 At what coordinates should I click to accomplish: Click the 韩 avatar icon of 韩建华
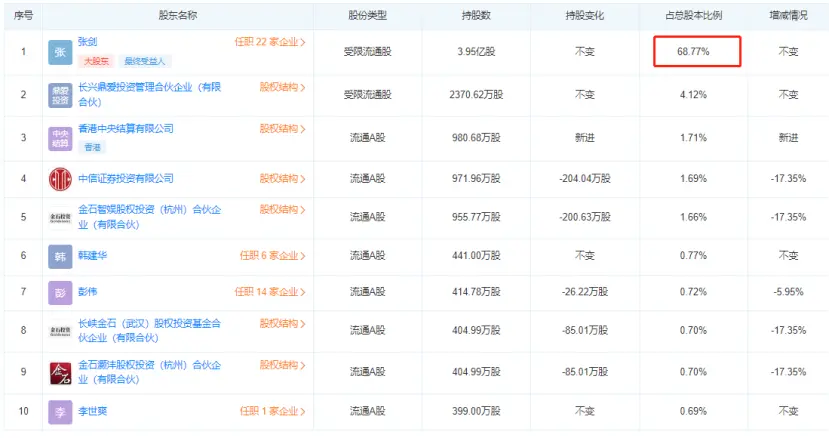[60, 256]
